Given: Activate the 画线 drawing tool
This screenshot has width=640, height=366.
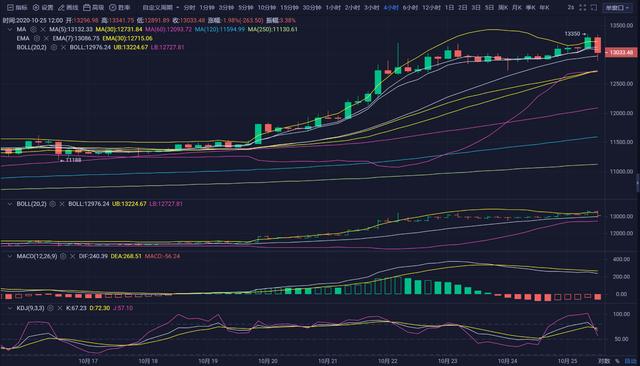Looking at the screenshot, I should [x=68, y=7].
